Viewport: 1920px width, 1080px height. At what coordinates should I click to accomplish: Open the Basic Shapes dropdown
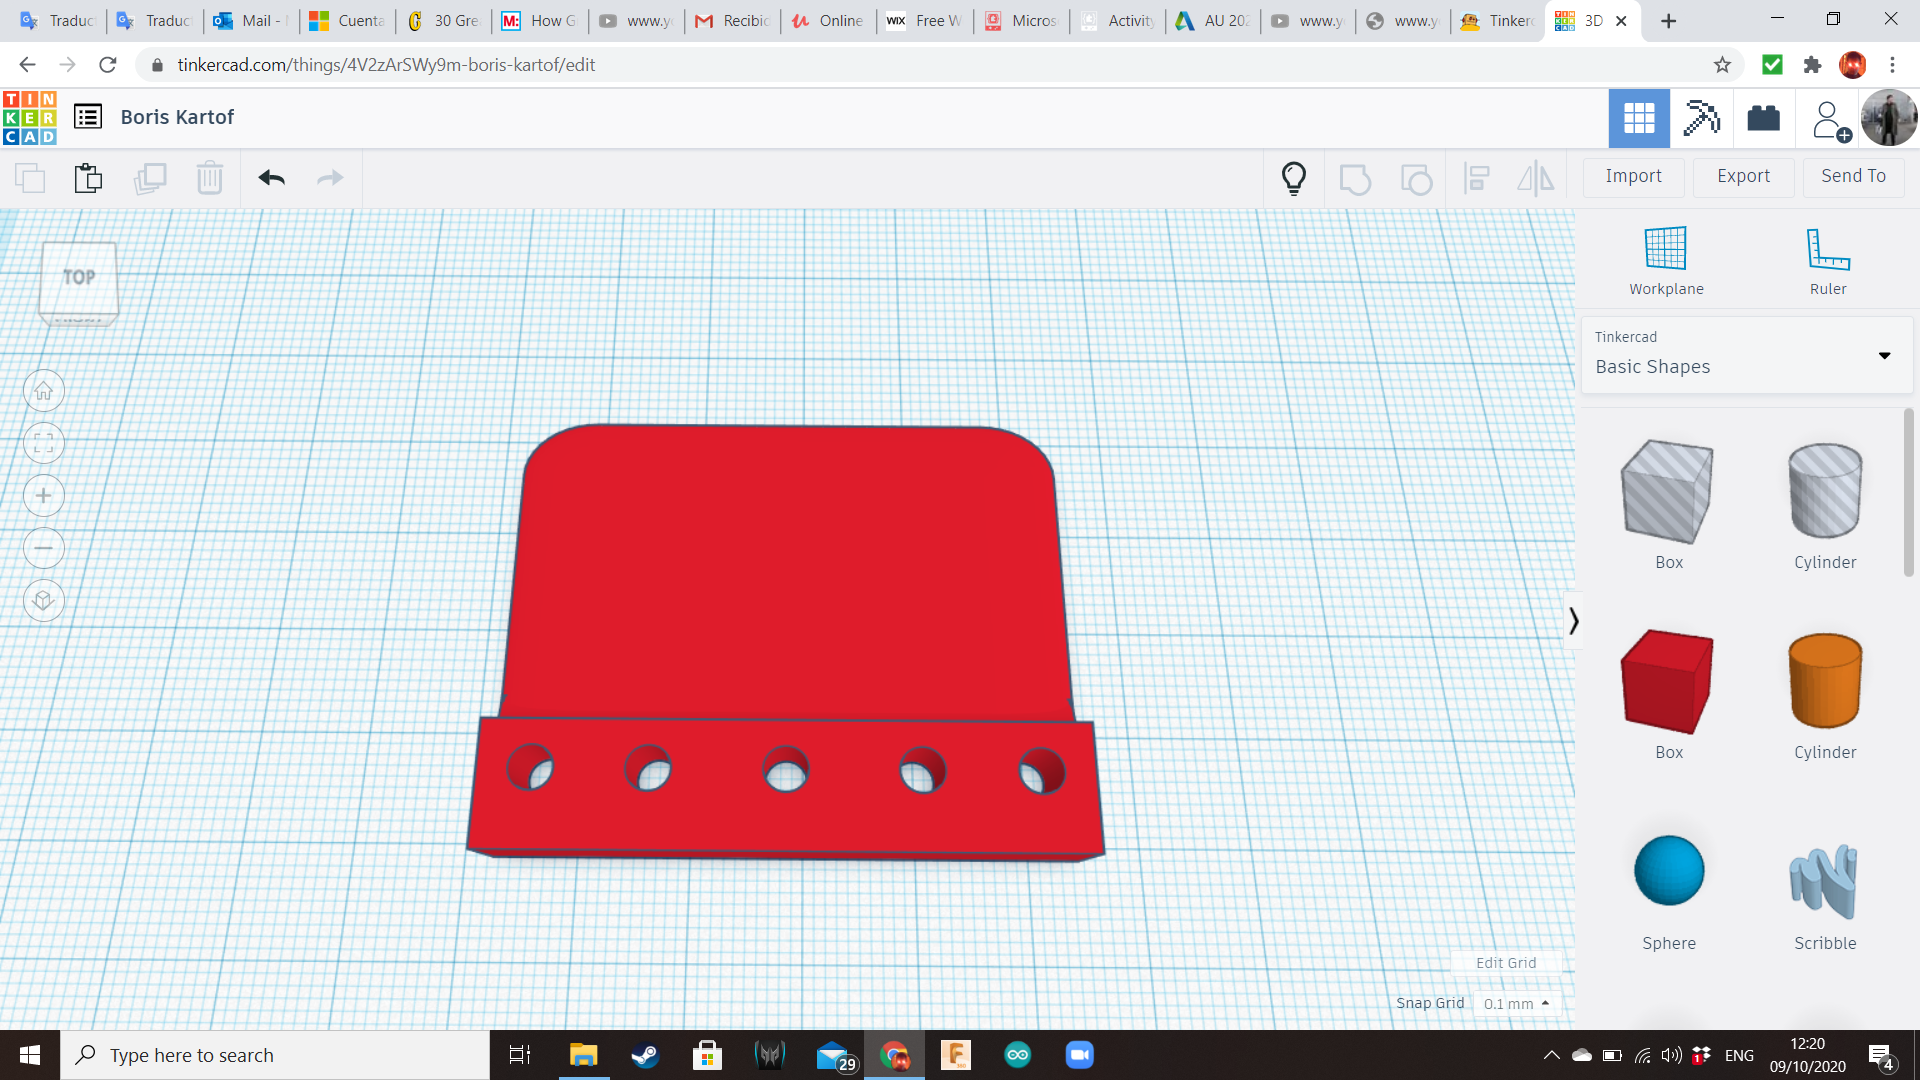point(1884,355)
